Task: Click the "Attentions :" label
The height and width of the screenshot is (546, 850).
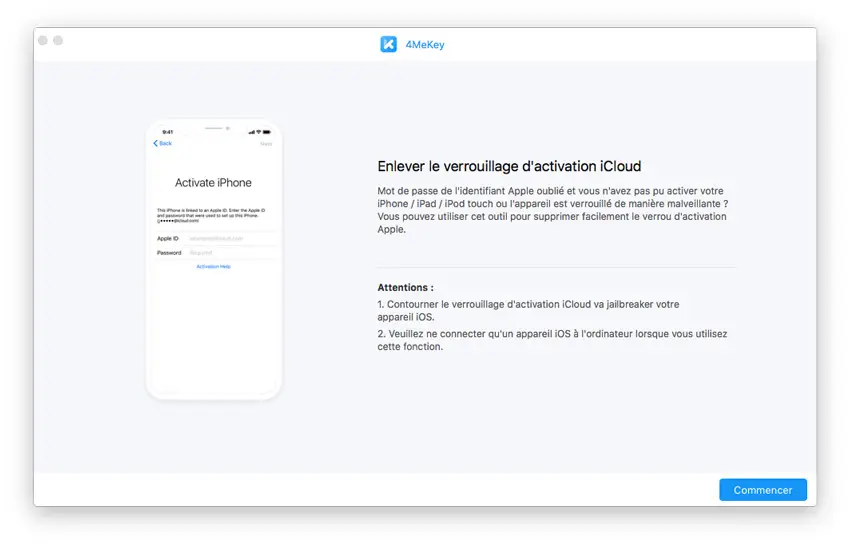Action: pos(405,287)
